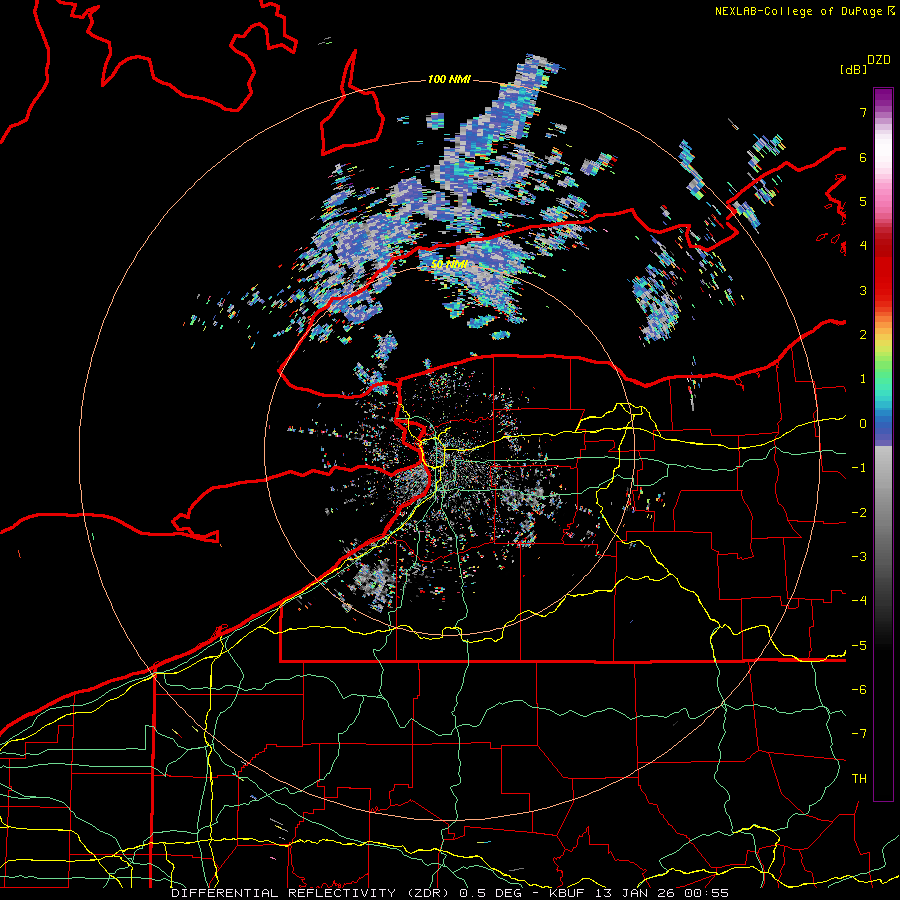
Task: Click the positive 1 value on color scale
Action: pos(863,379)
